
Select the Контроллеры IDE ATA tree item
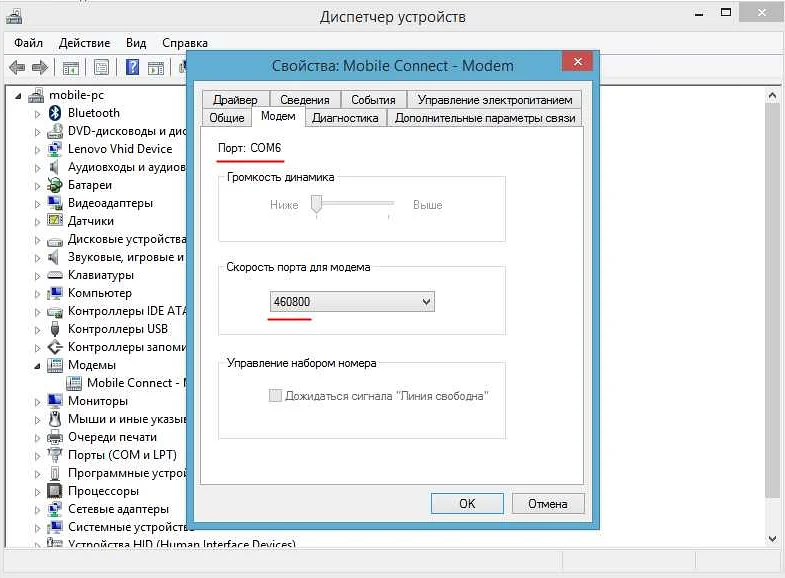(127, 311)
